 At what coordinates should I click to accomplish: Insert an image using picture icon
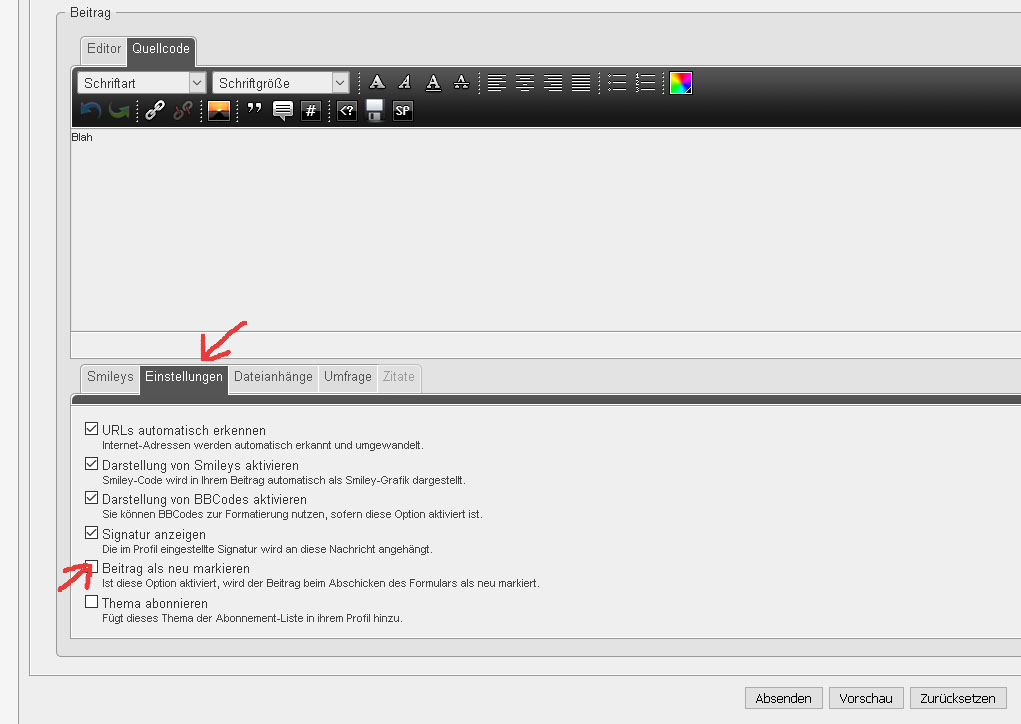219,111
